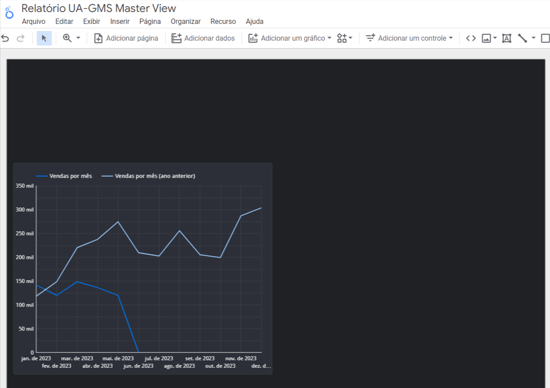Click the mai. de 2023 axis label
This screenshot has height=388, width=550.
118,358
